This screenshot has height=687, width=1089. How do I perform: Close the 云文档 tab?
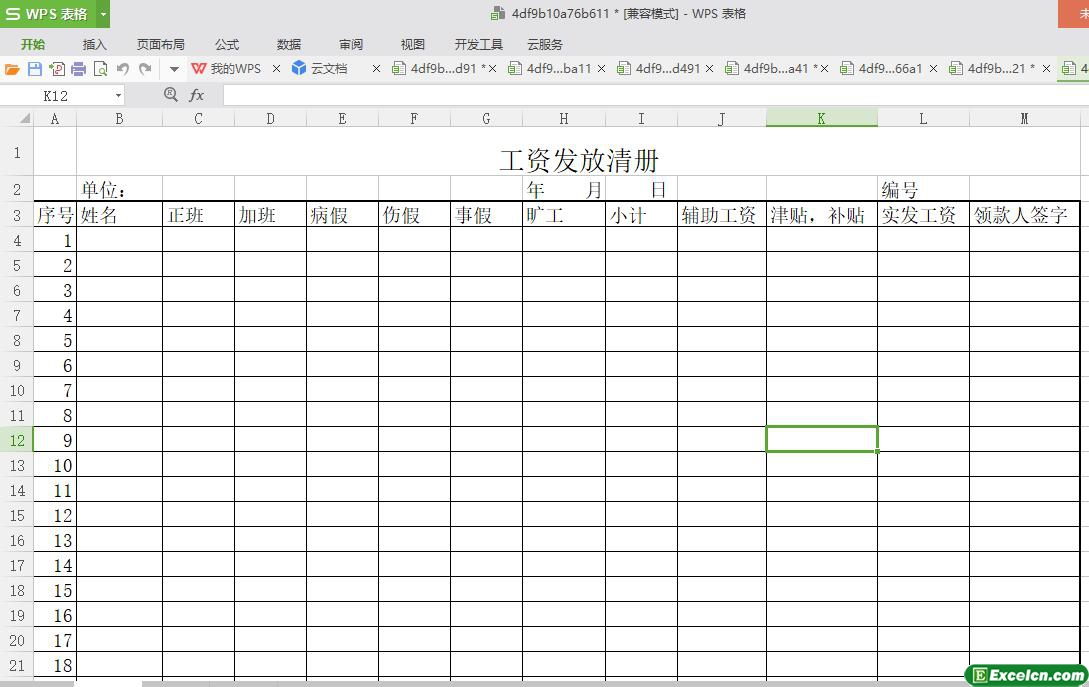pyautogui.click(x=376, y=68)
